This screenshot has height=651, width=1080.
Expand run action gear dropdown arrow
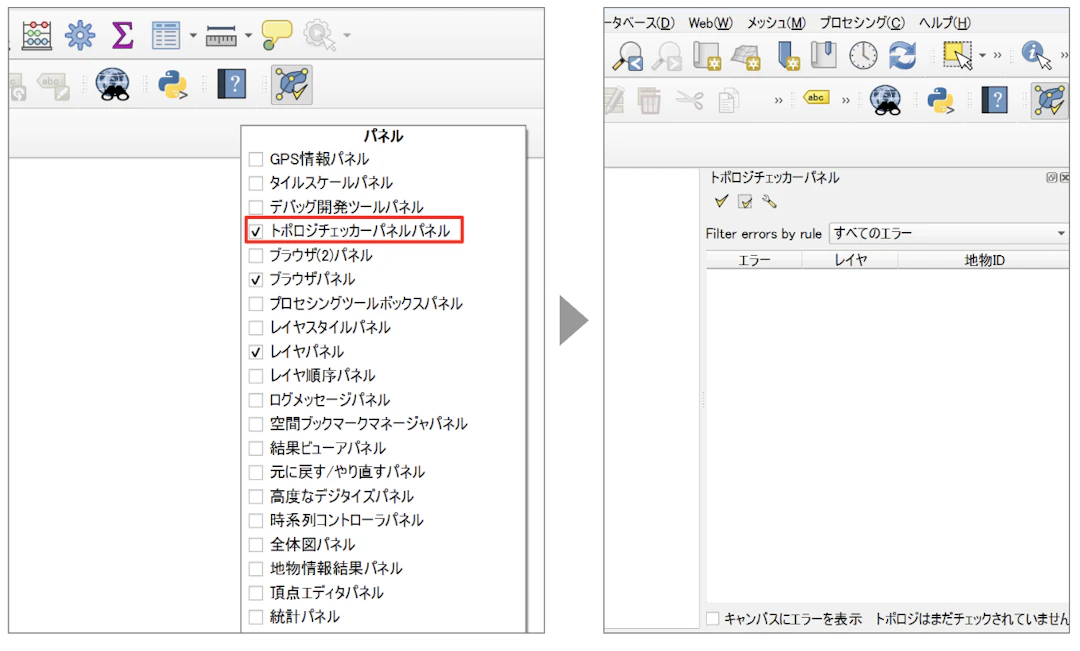pos(346,35)
